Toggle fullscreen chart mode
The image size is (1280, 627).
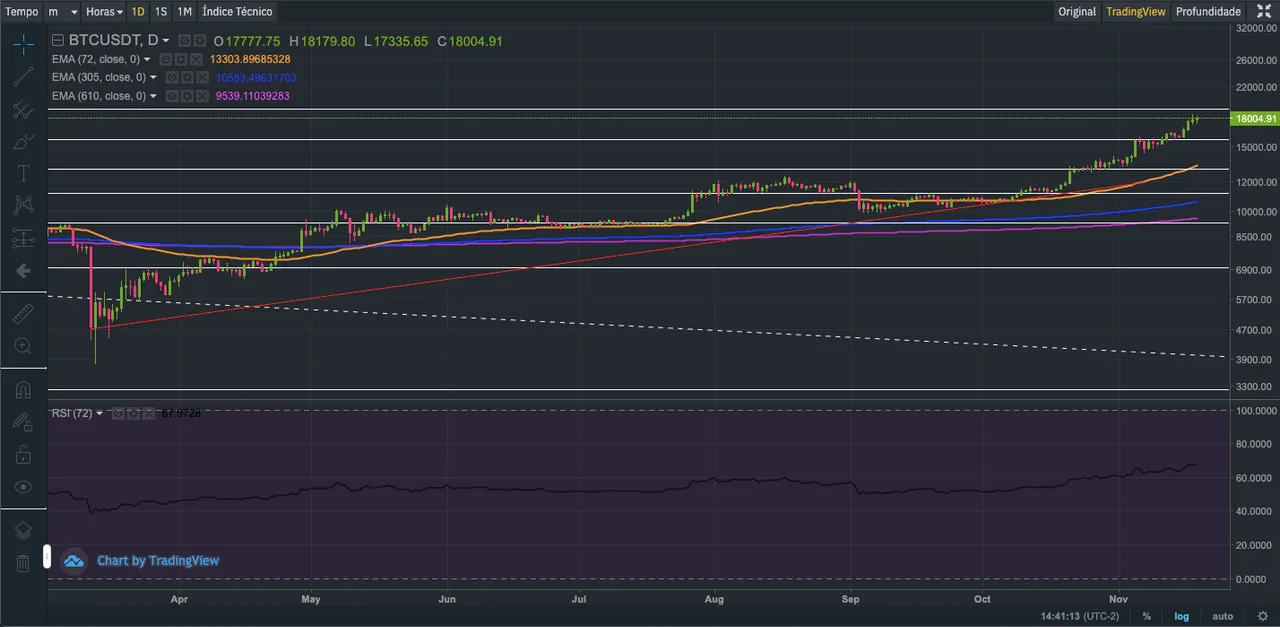pyautogui.click(x=1263, y=12)
